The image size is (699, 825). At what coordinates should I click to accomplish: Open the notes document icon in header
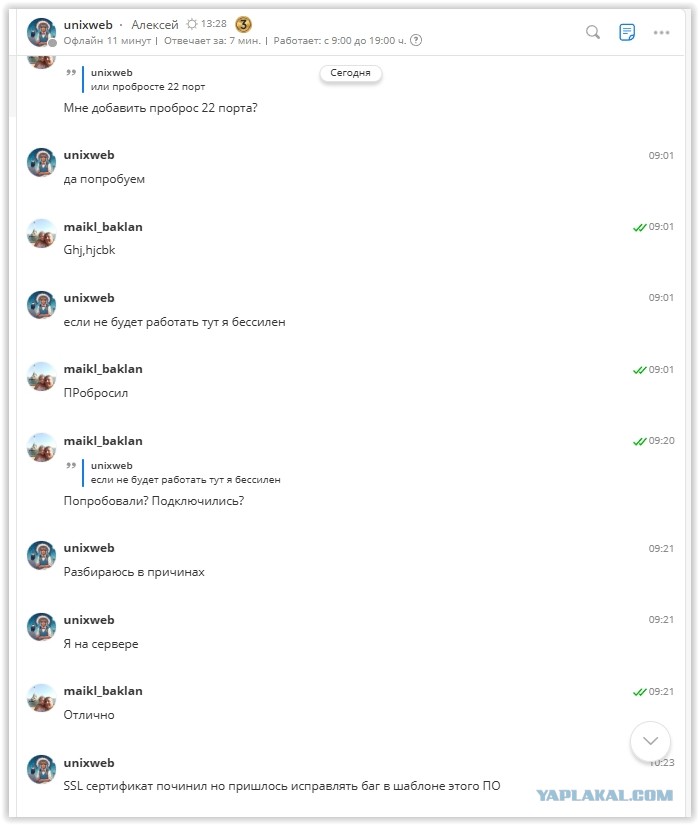pyautogui.click(x=627, y=32)
